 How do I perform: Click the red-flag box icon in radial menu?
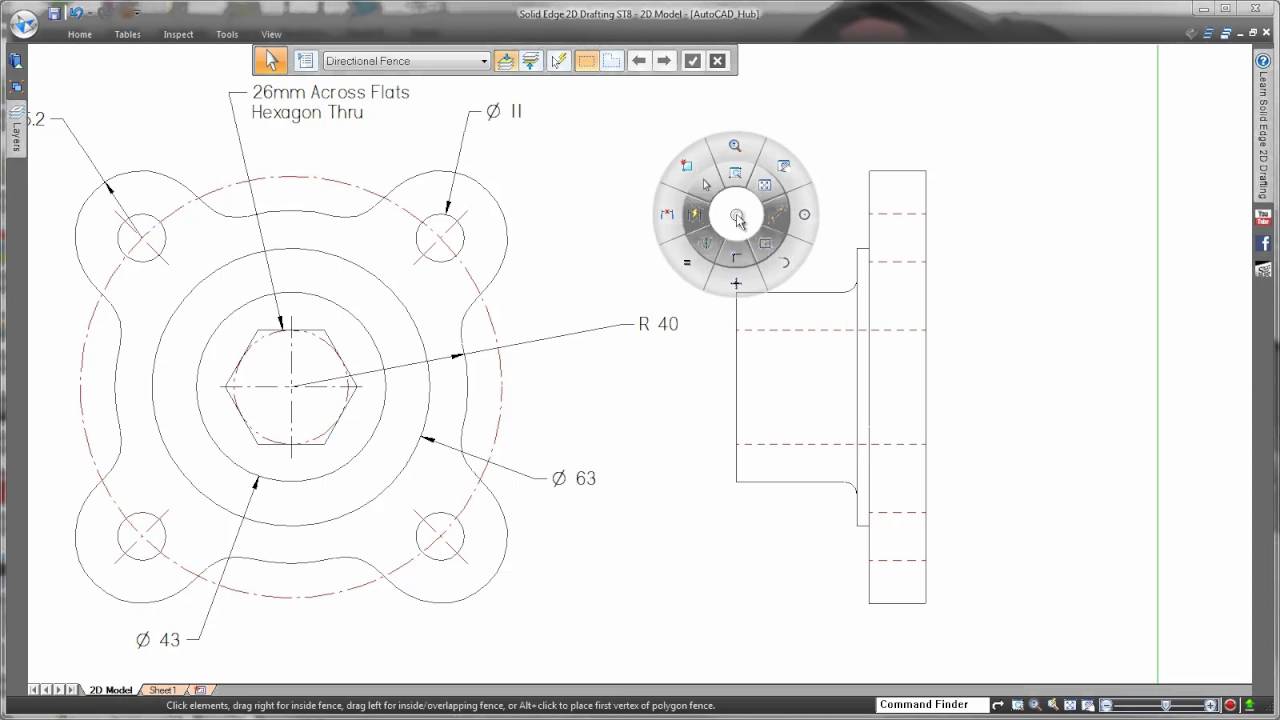686,165
